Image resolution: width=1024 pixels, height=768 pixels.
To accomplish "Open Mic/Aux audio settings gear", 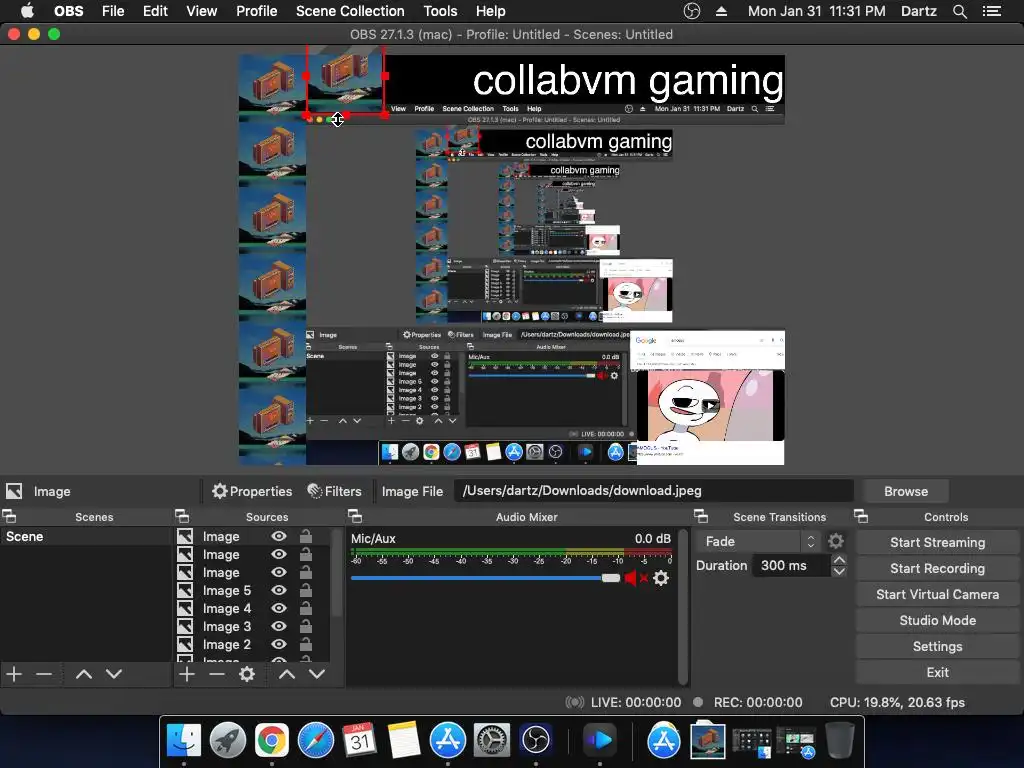I will point(661,578).
